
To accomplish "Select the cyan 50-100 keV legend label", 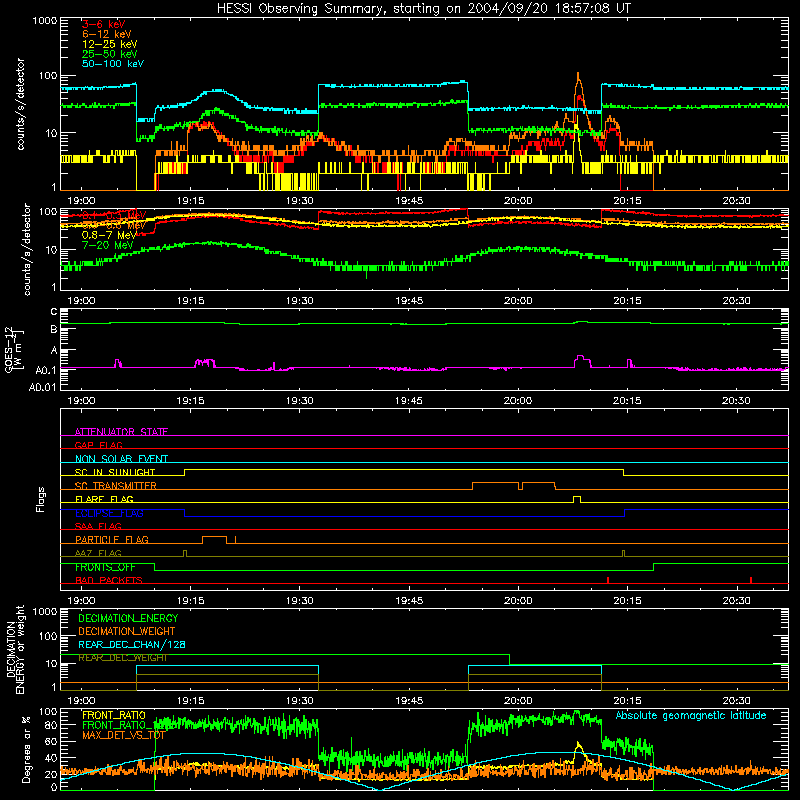I will click(113, 64).
